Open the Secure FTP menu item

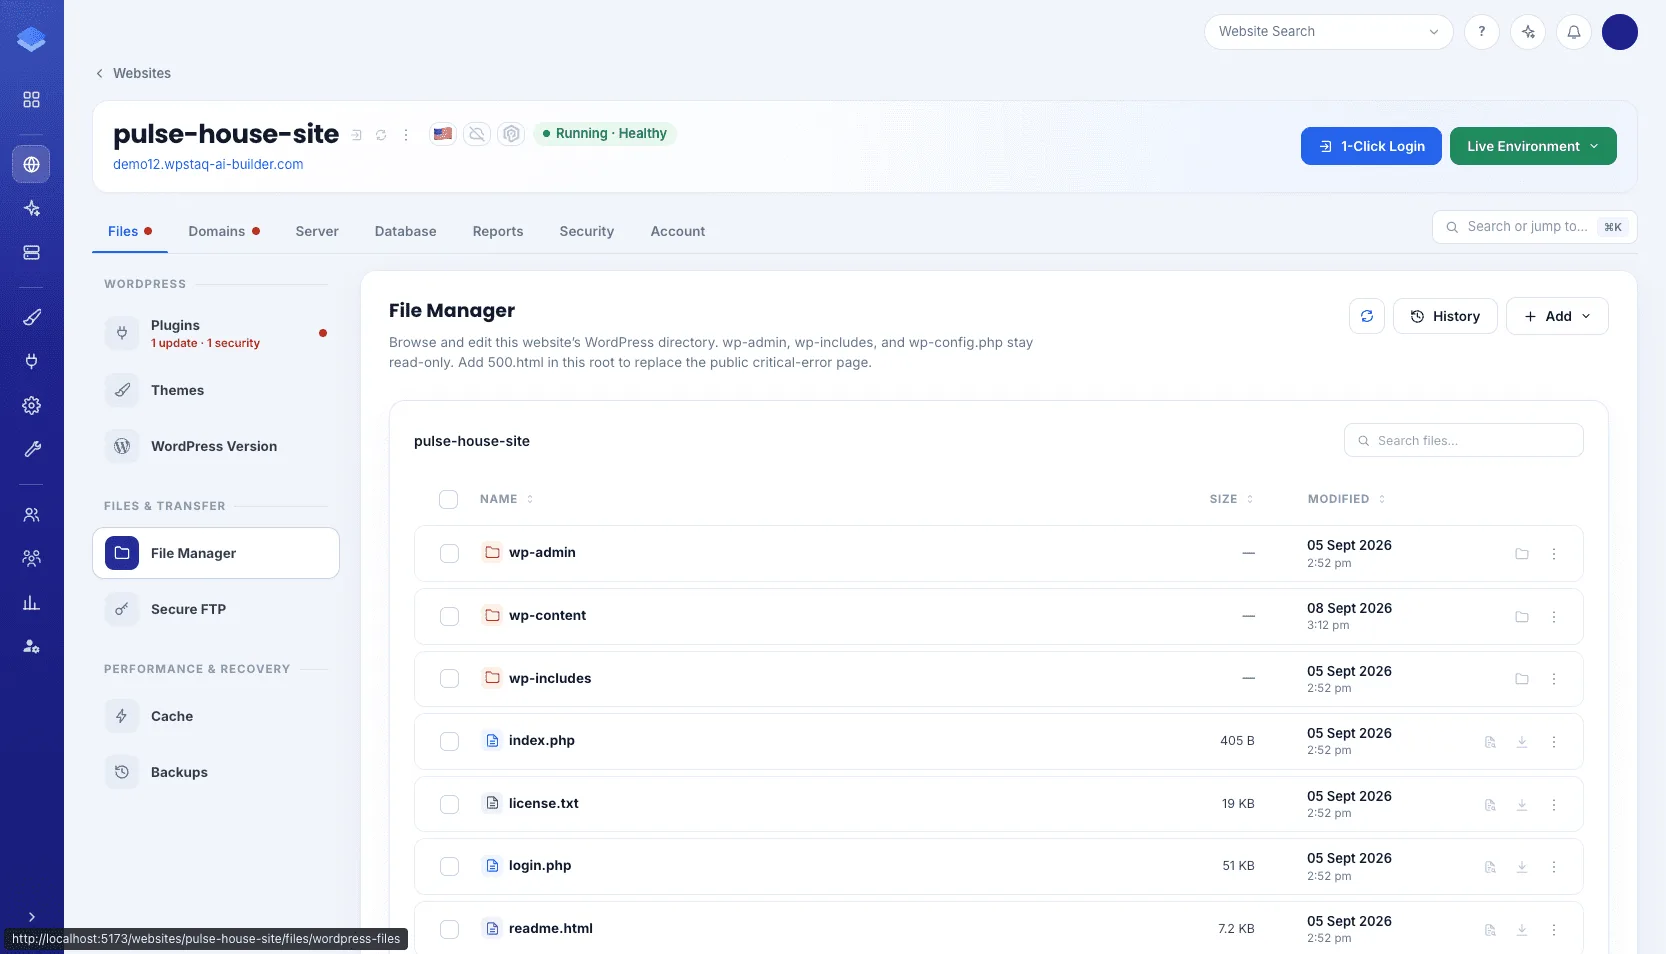click(x=216, y=609)
